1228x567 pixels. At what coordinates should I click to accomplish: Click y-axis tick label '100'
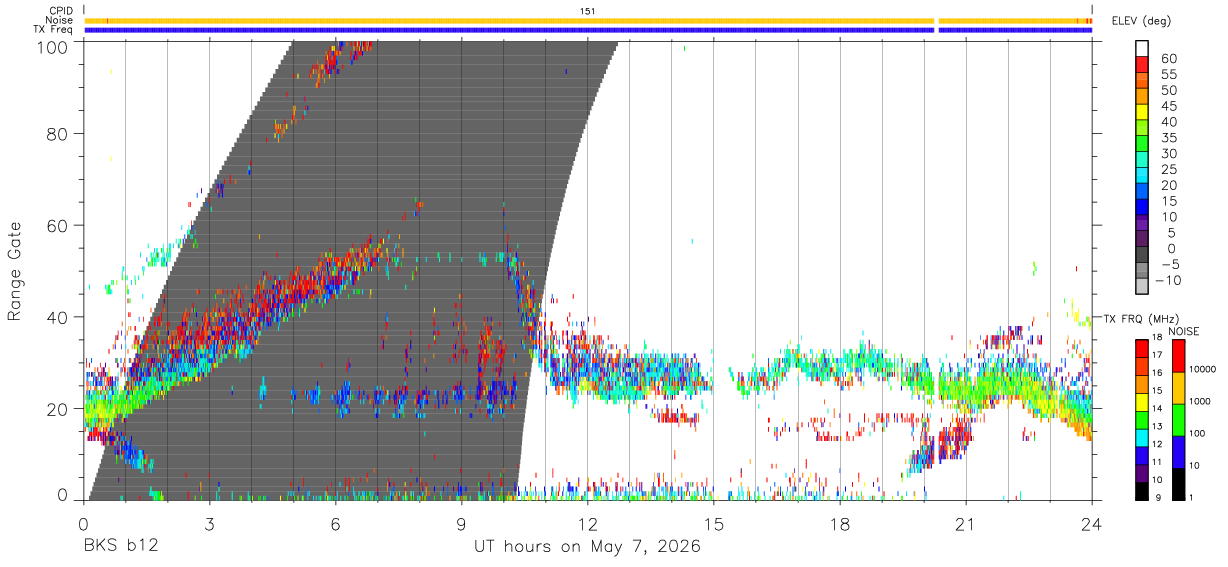coord(54,46)
